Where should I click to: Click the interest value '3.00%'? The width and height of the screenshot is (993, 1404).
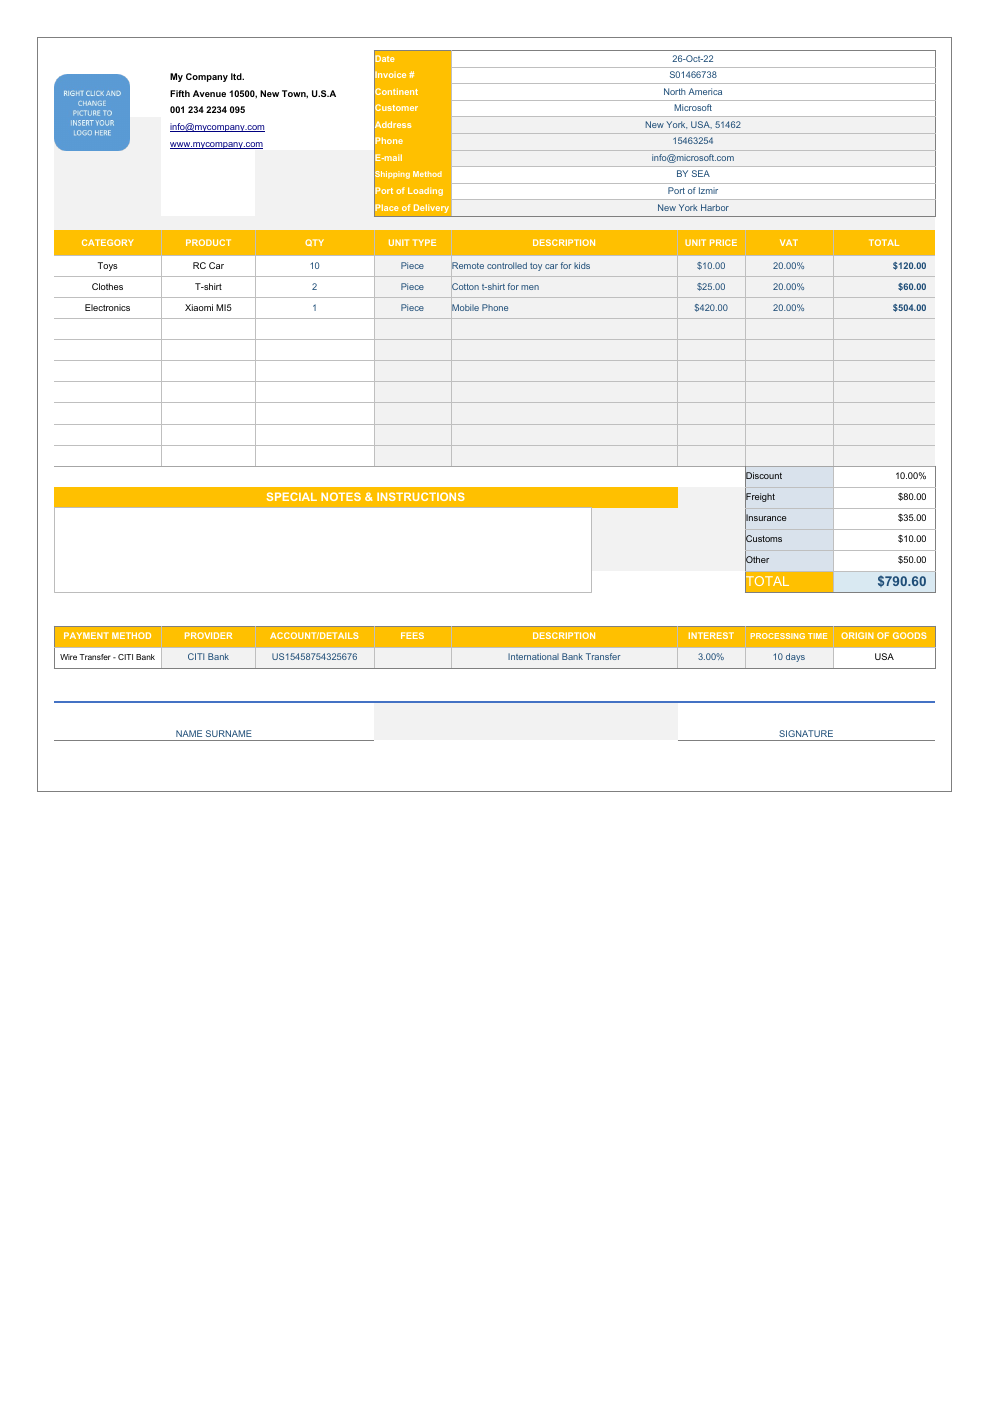711,657
